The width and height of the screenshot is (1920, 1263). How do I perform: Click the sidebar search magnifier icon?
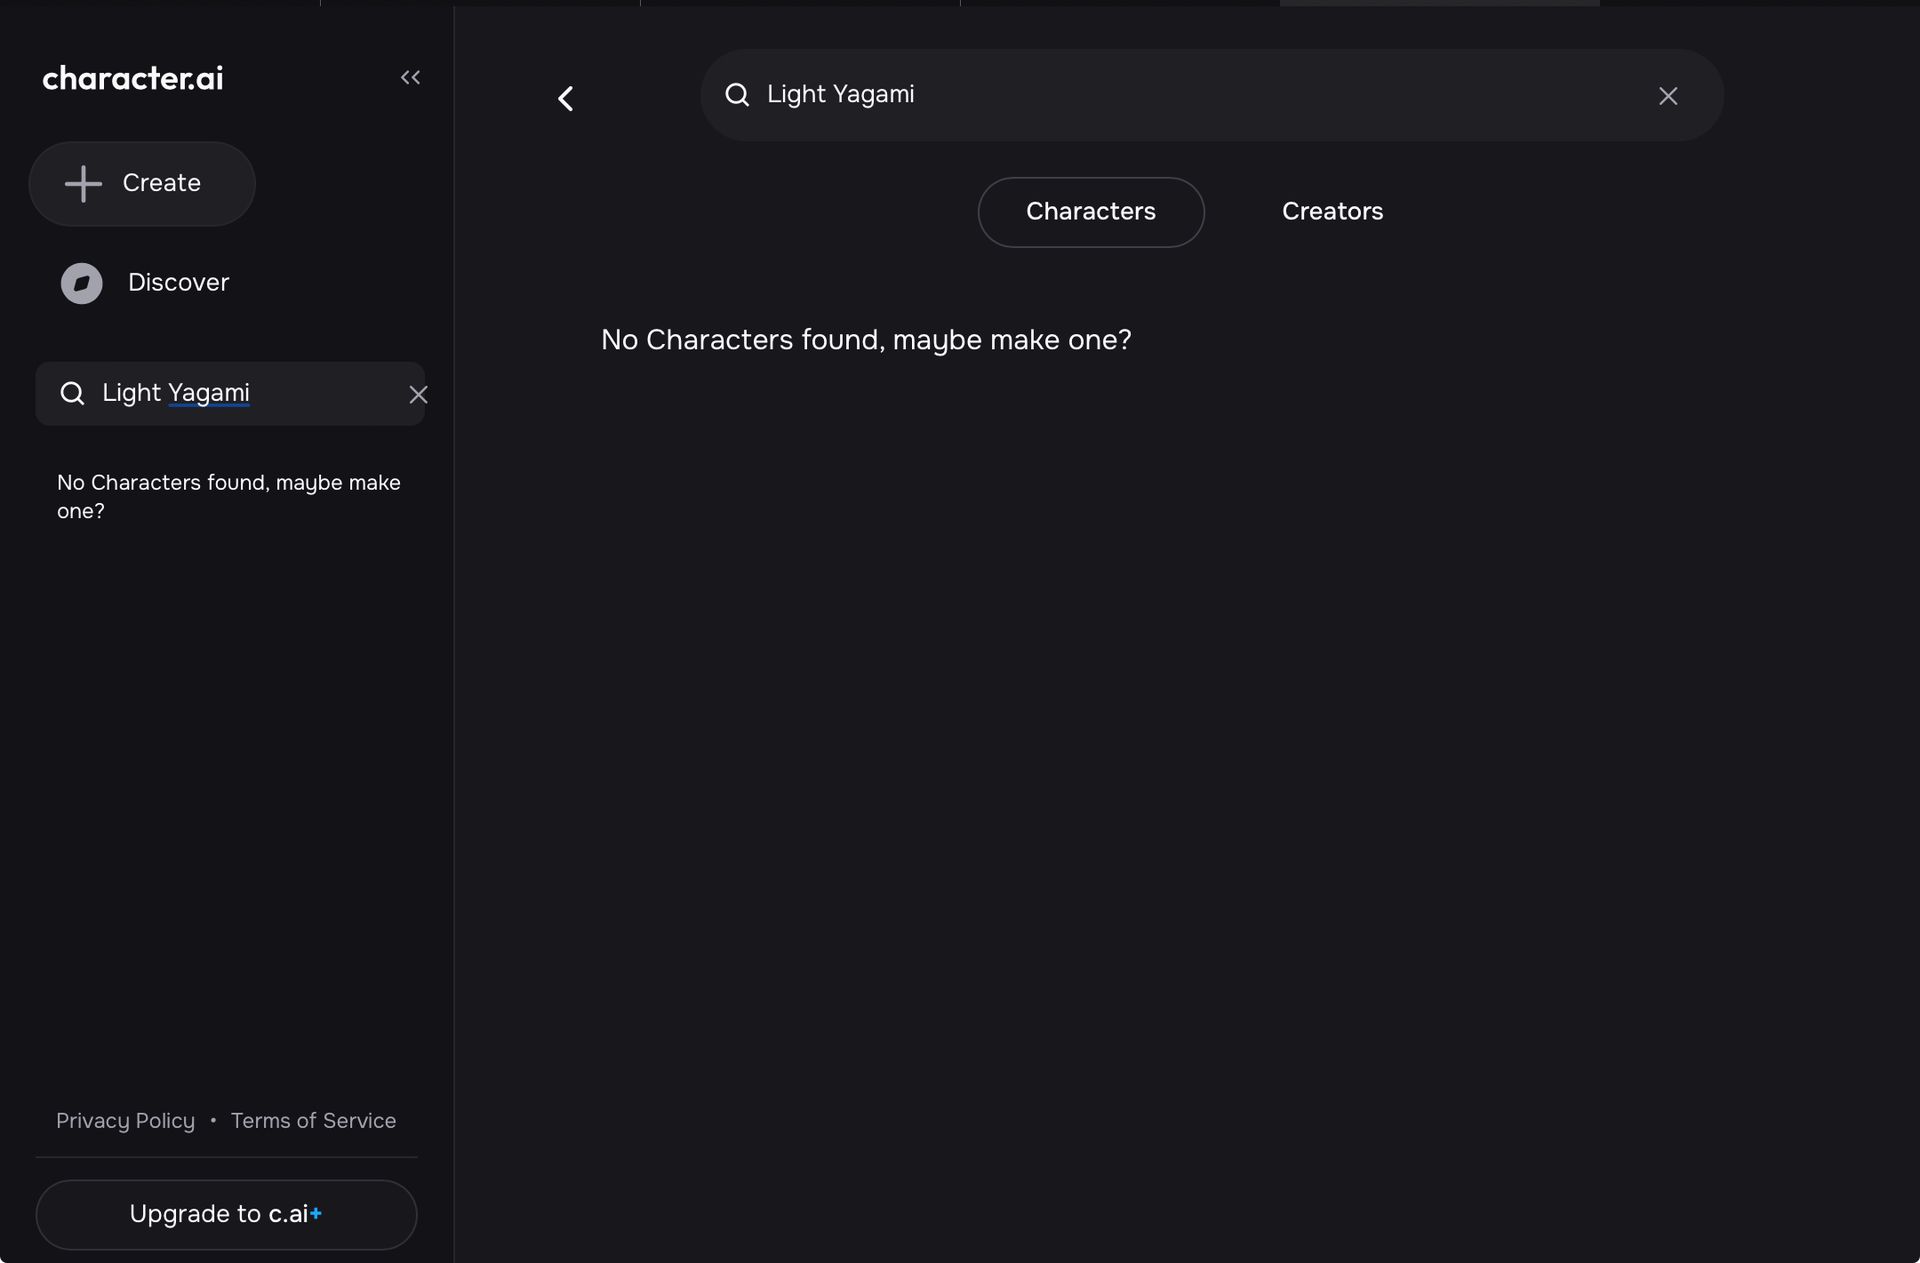tap(72, 393)
